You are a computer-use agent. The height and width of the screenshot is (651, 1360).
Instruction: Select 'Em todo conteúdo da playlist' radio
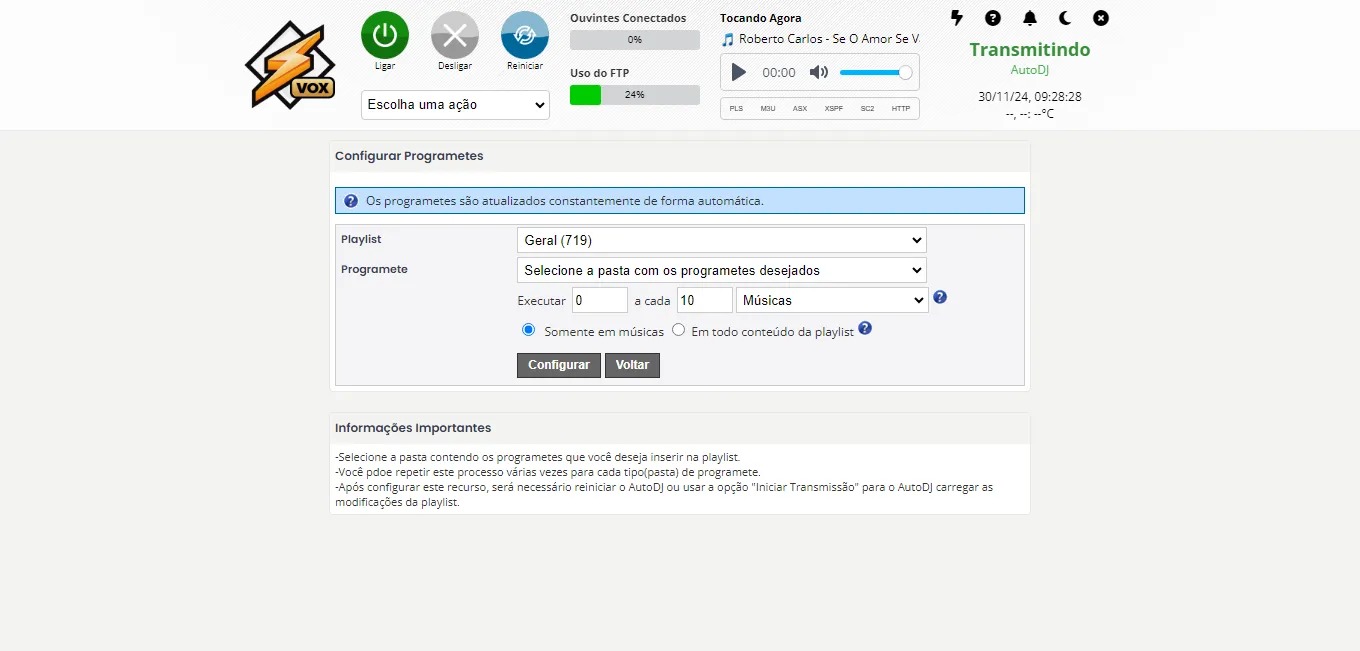(x=679, y=330)
